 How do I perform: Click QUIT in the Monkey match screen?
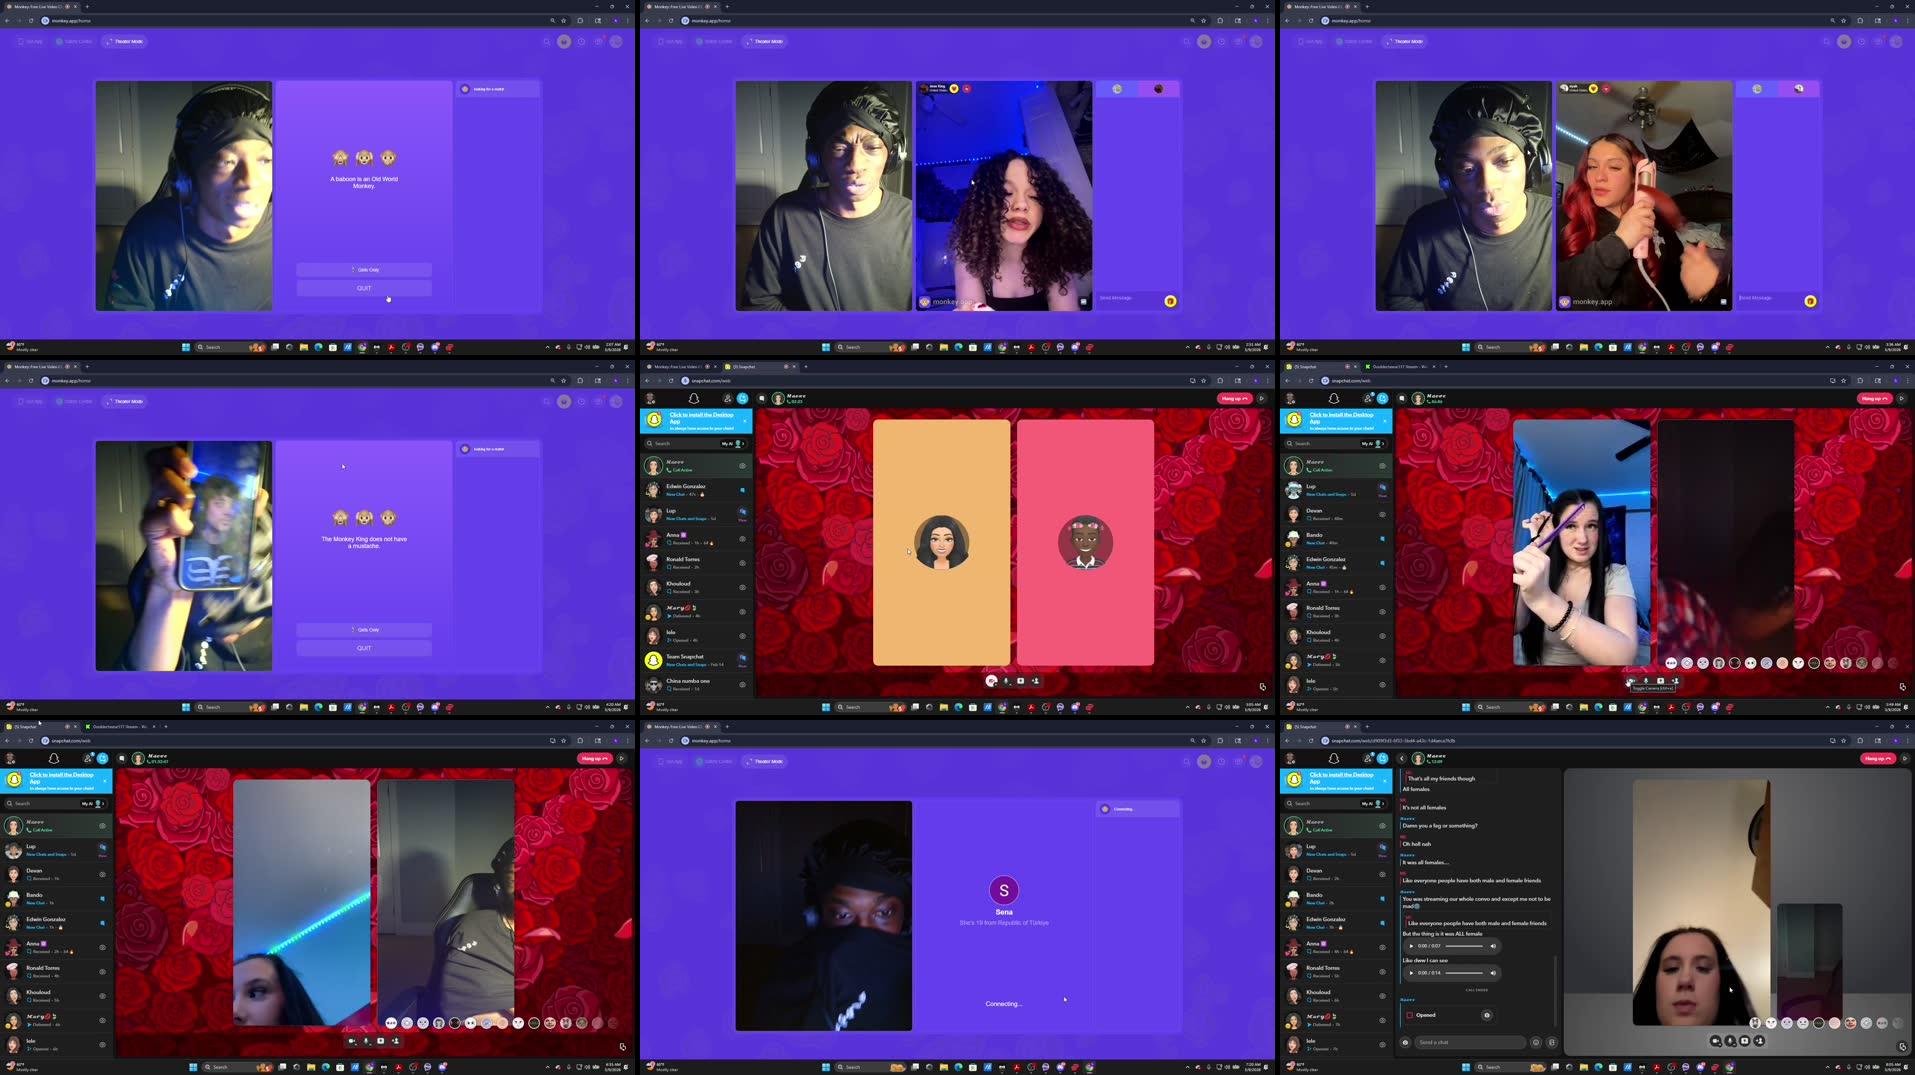click(x=364, y=288)
